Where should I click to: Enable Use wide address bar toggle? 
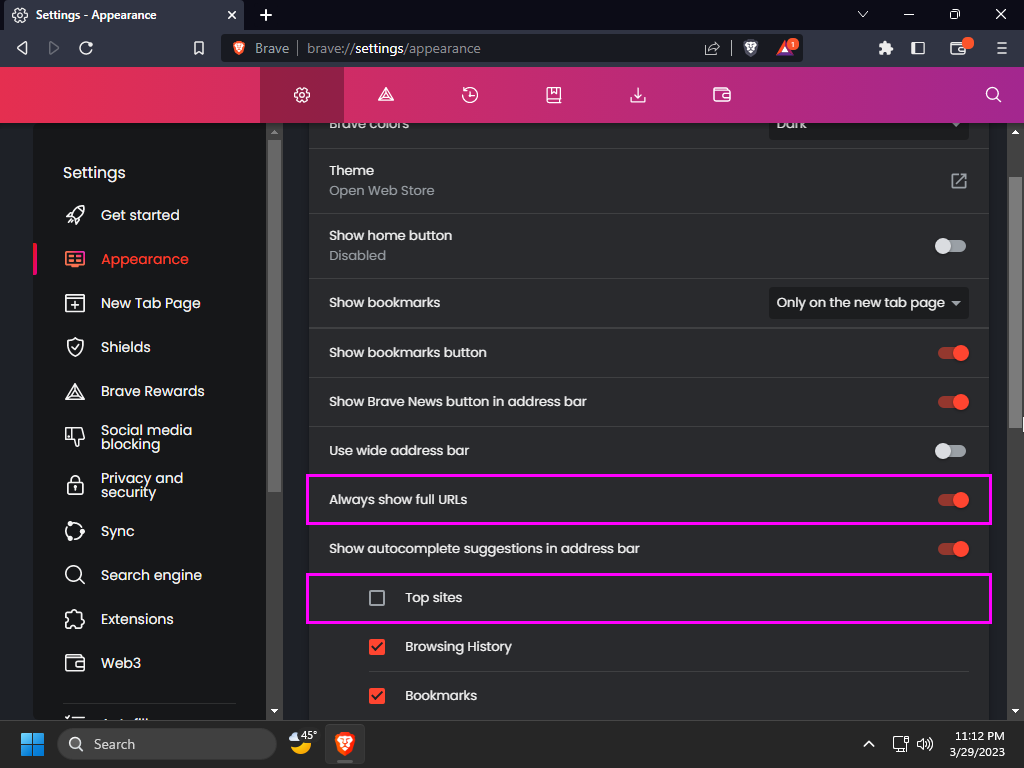click(950, 451)
